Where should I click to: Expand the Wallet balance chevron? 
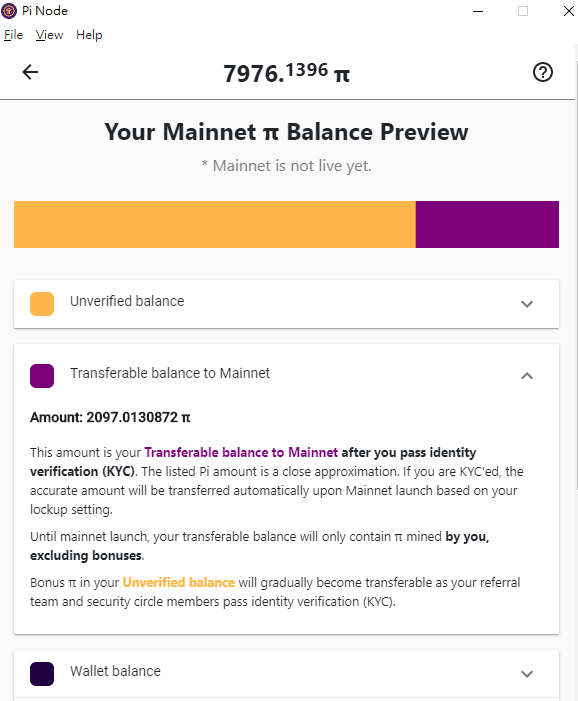point(527,674)
